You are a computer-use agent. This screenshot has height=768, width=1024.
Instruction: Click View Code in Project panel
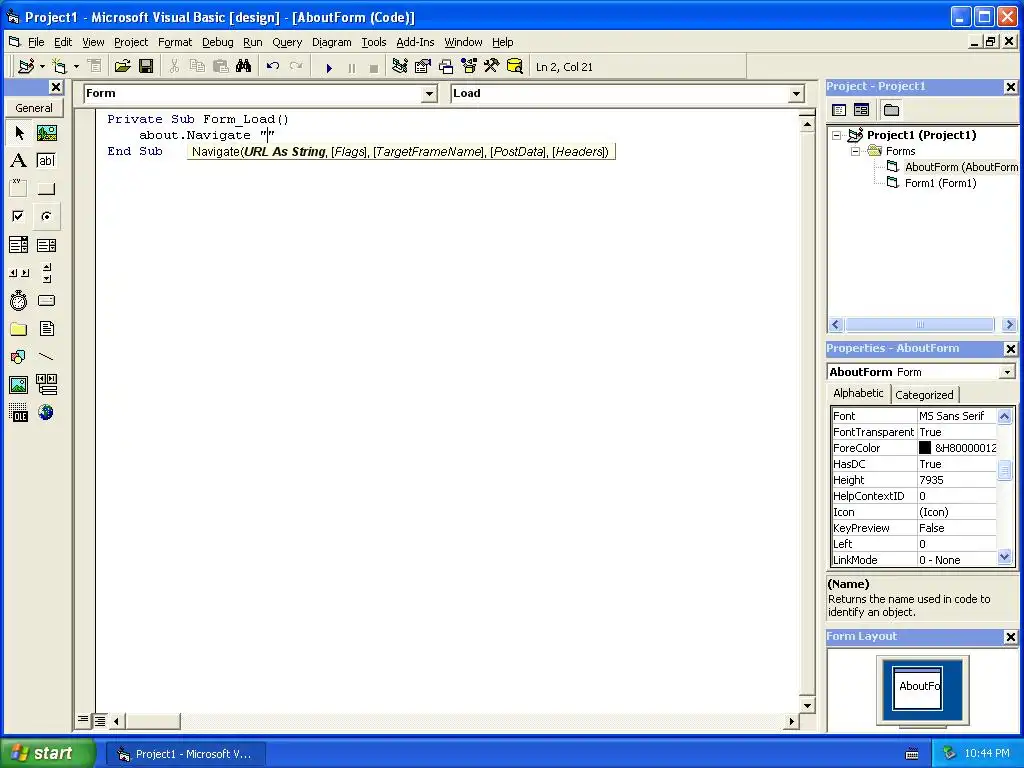pyautogui.click(x=839, y=110)
